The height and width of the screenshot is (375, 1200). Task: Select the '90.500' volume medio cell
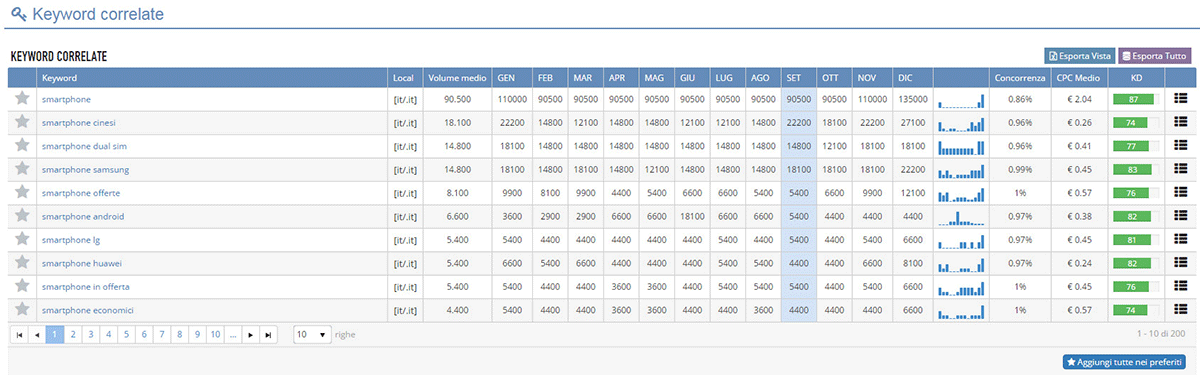coord(457,99)
